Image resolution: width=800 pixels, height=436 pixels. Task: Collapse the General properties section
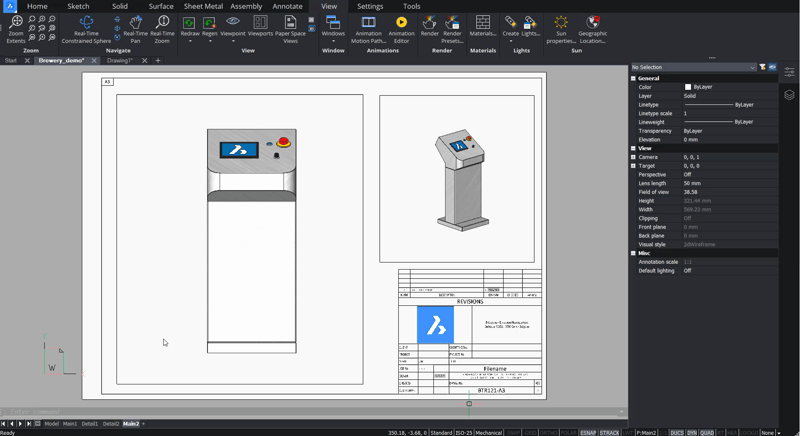pos(633,78)
